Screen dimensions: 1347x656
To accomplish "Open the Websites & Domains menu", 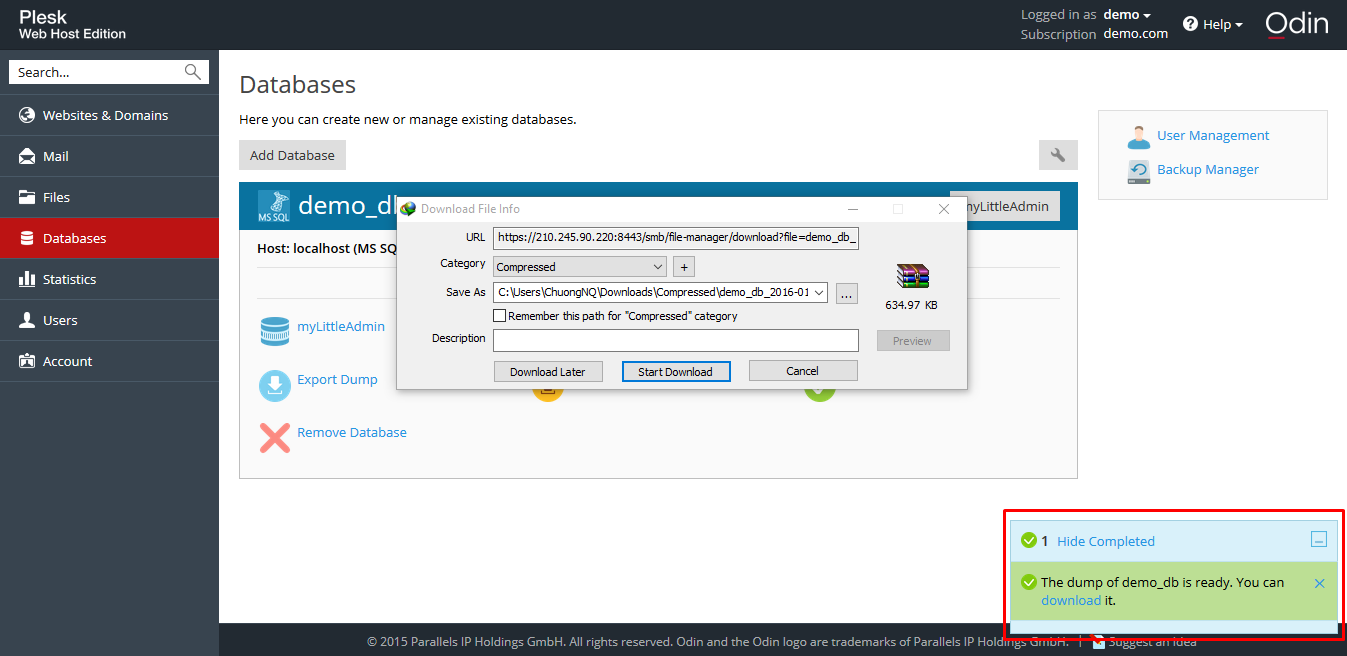I will 27,114.
